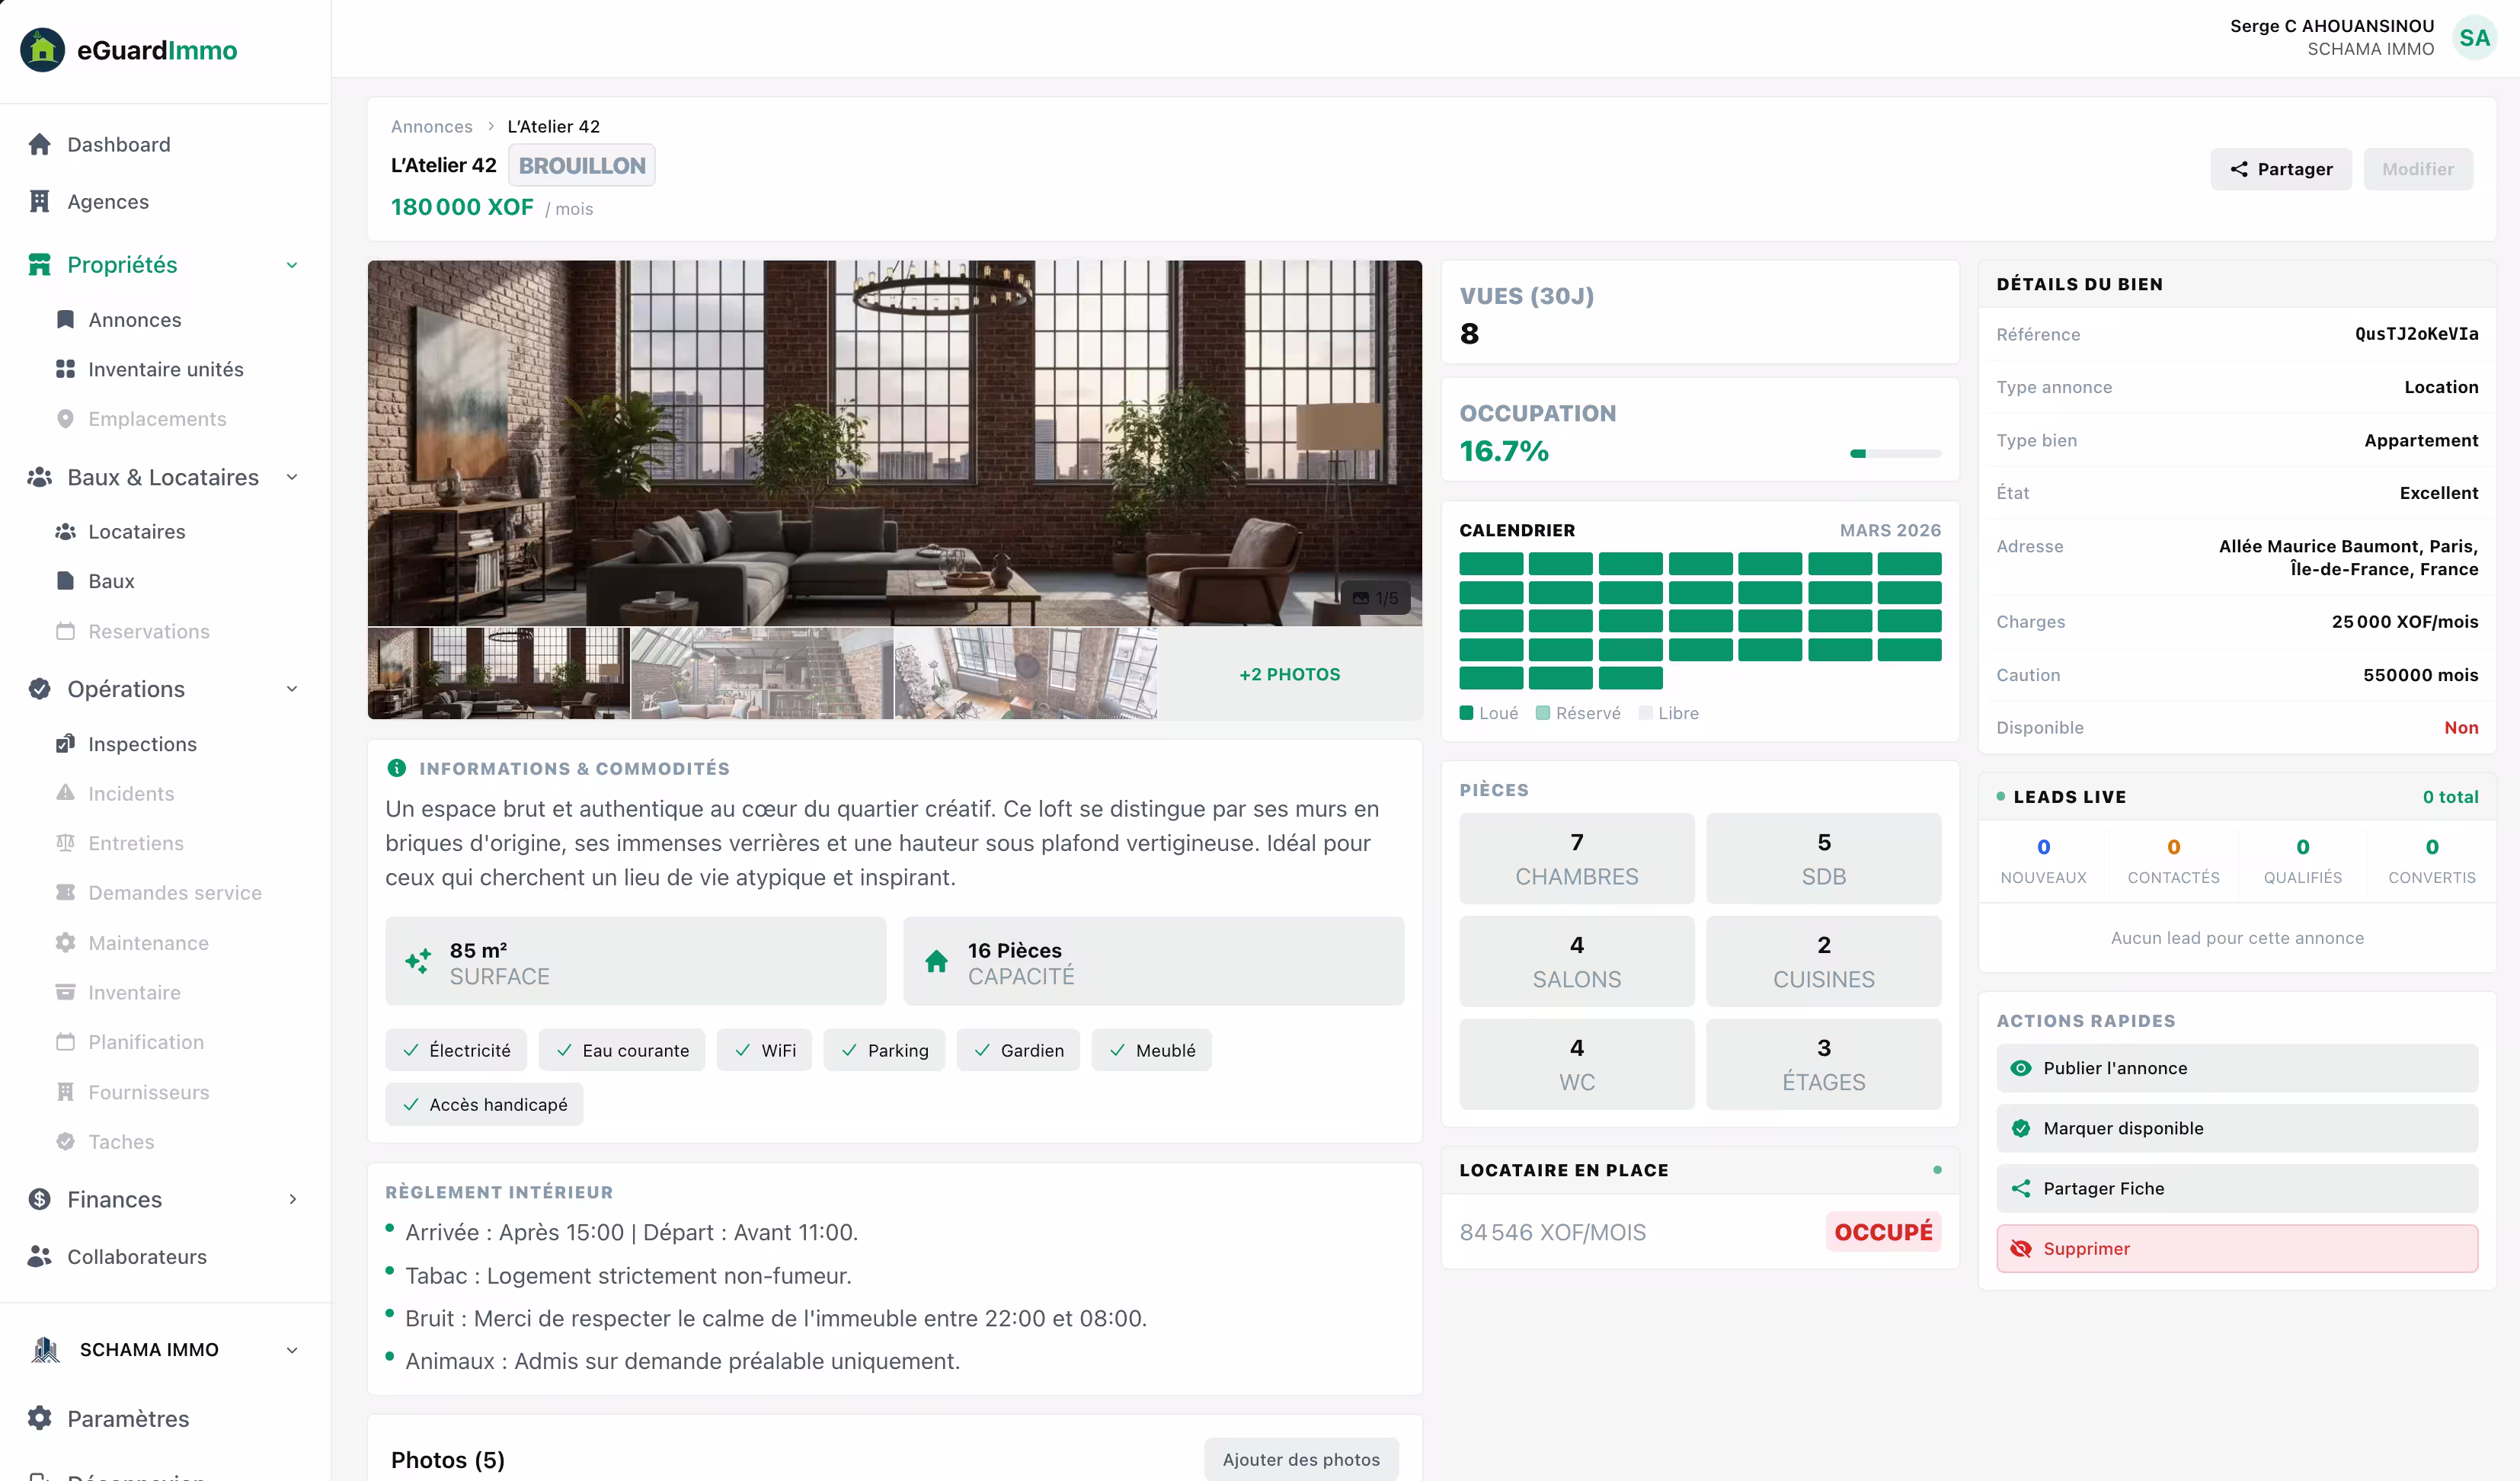Click the share icon beside Partager Fiche
Image resolution: width=2520 pixels, height=1481 pixels.
point(2021,1188)
